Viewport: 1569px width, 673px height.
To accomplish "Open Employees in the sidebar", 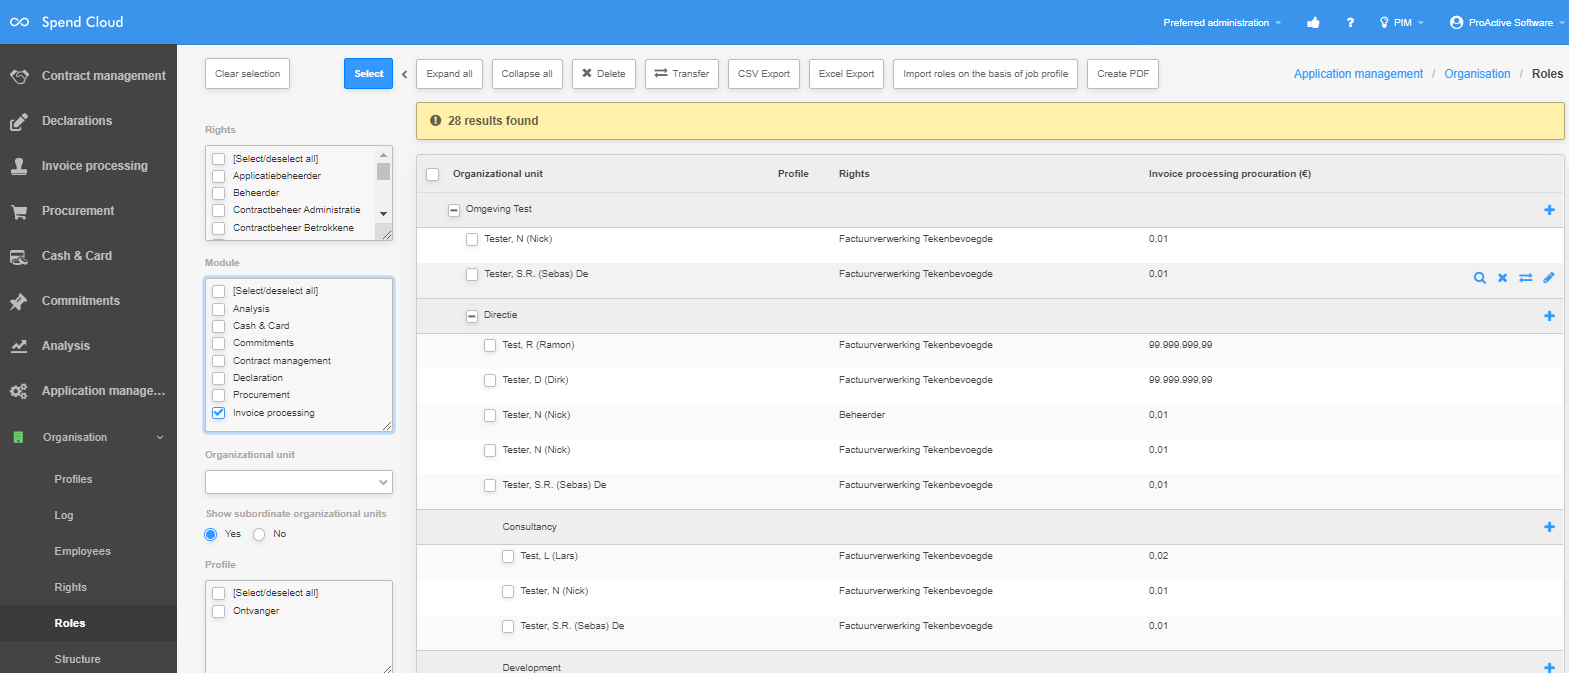I will click(83, 551).
